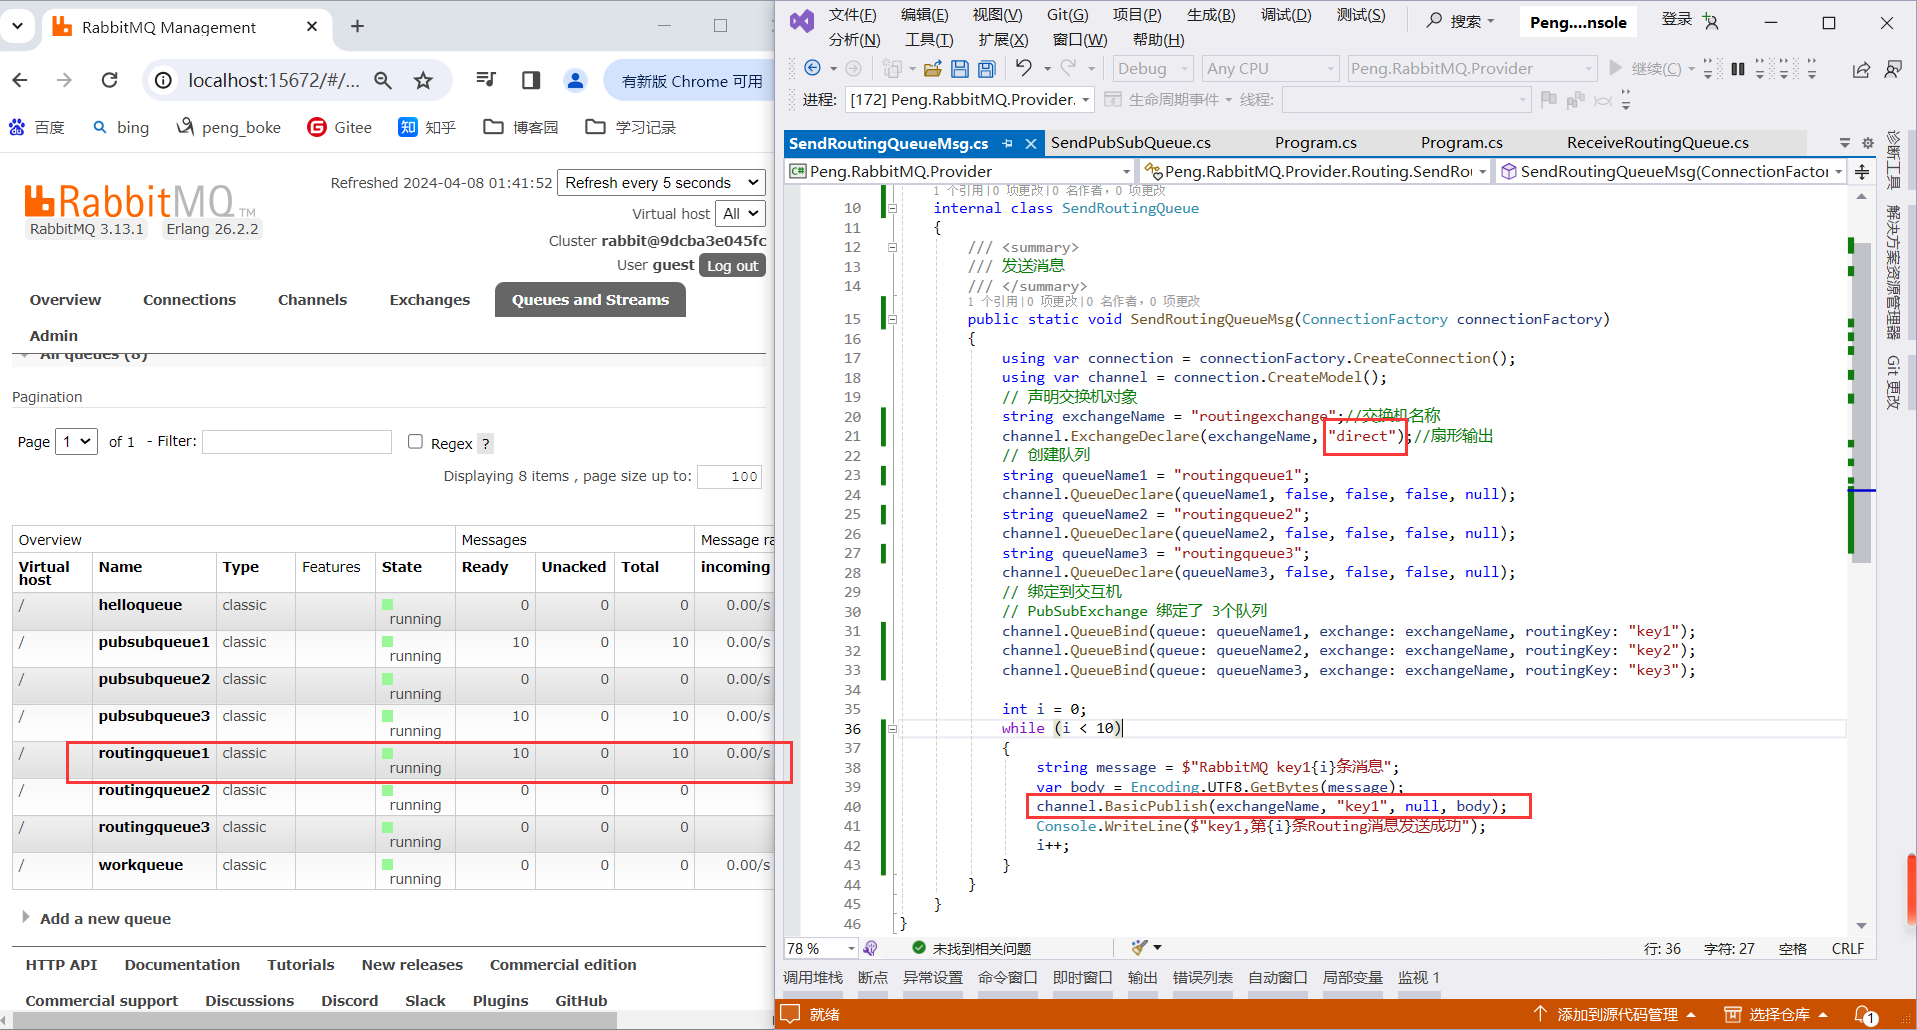Click 有新版 Chrome 可用 update button
This screenshot has height=1030, width=1917.
coord(690,81)
